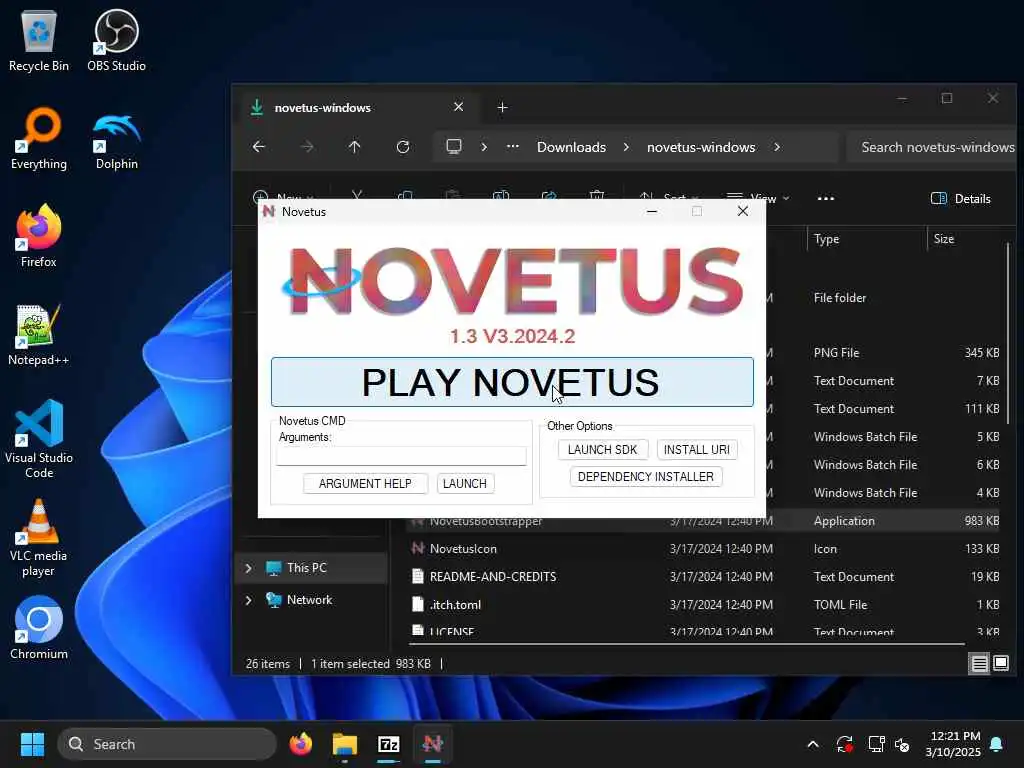Open Firefox from the taskbar
Image resolution: width=1024 pixels, height=768 pixels.
[x=301, y=744]
